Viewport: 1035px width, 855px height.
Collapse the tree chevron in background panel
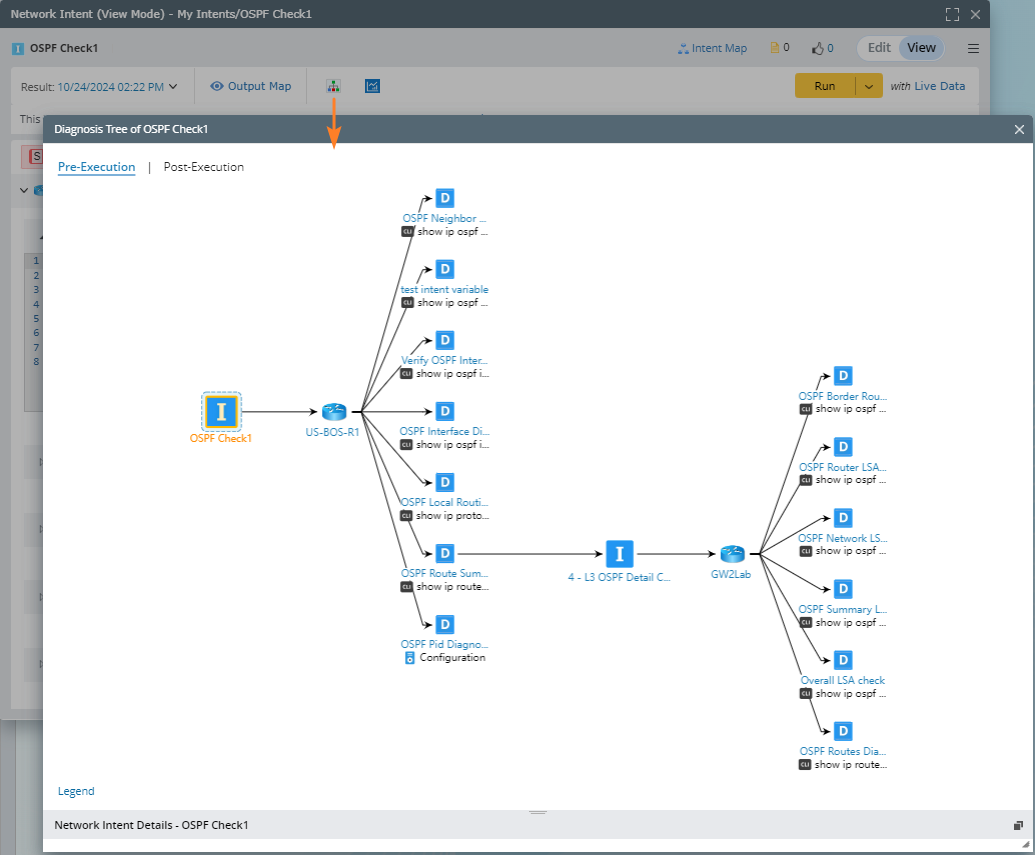tap(24, 190)
